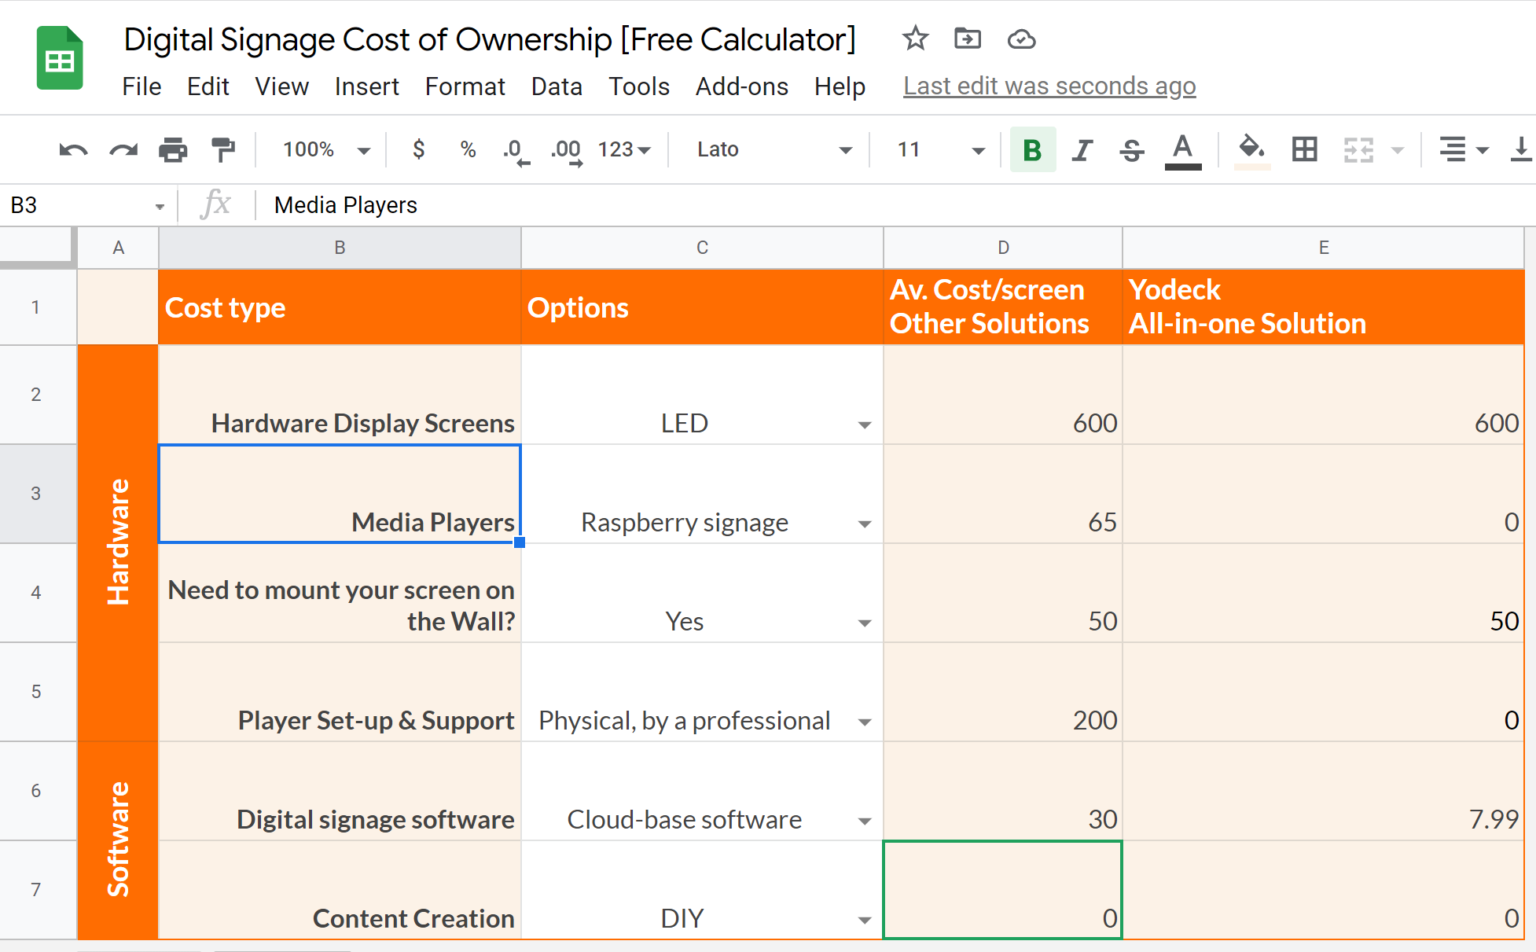Click the Percent format icon
Screen dimensions: 1536x952
click(467, 149)
